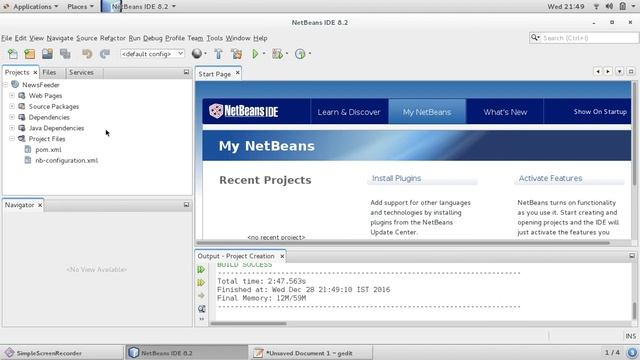
Task: Click the scroll documents right arrow
Action: coord(608,71)
